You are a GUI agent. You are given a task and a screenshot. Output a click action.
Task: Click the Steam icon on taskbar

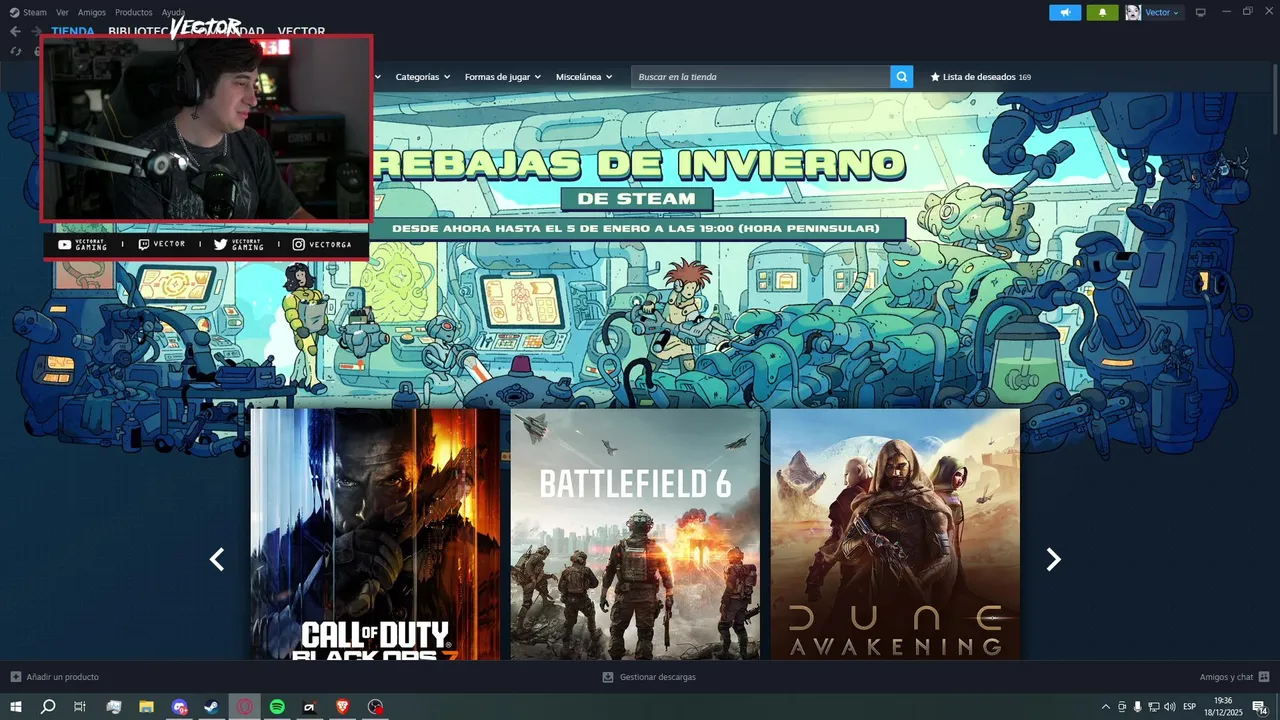211,707
